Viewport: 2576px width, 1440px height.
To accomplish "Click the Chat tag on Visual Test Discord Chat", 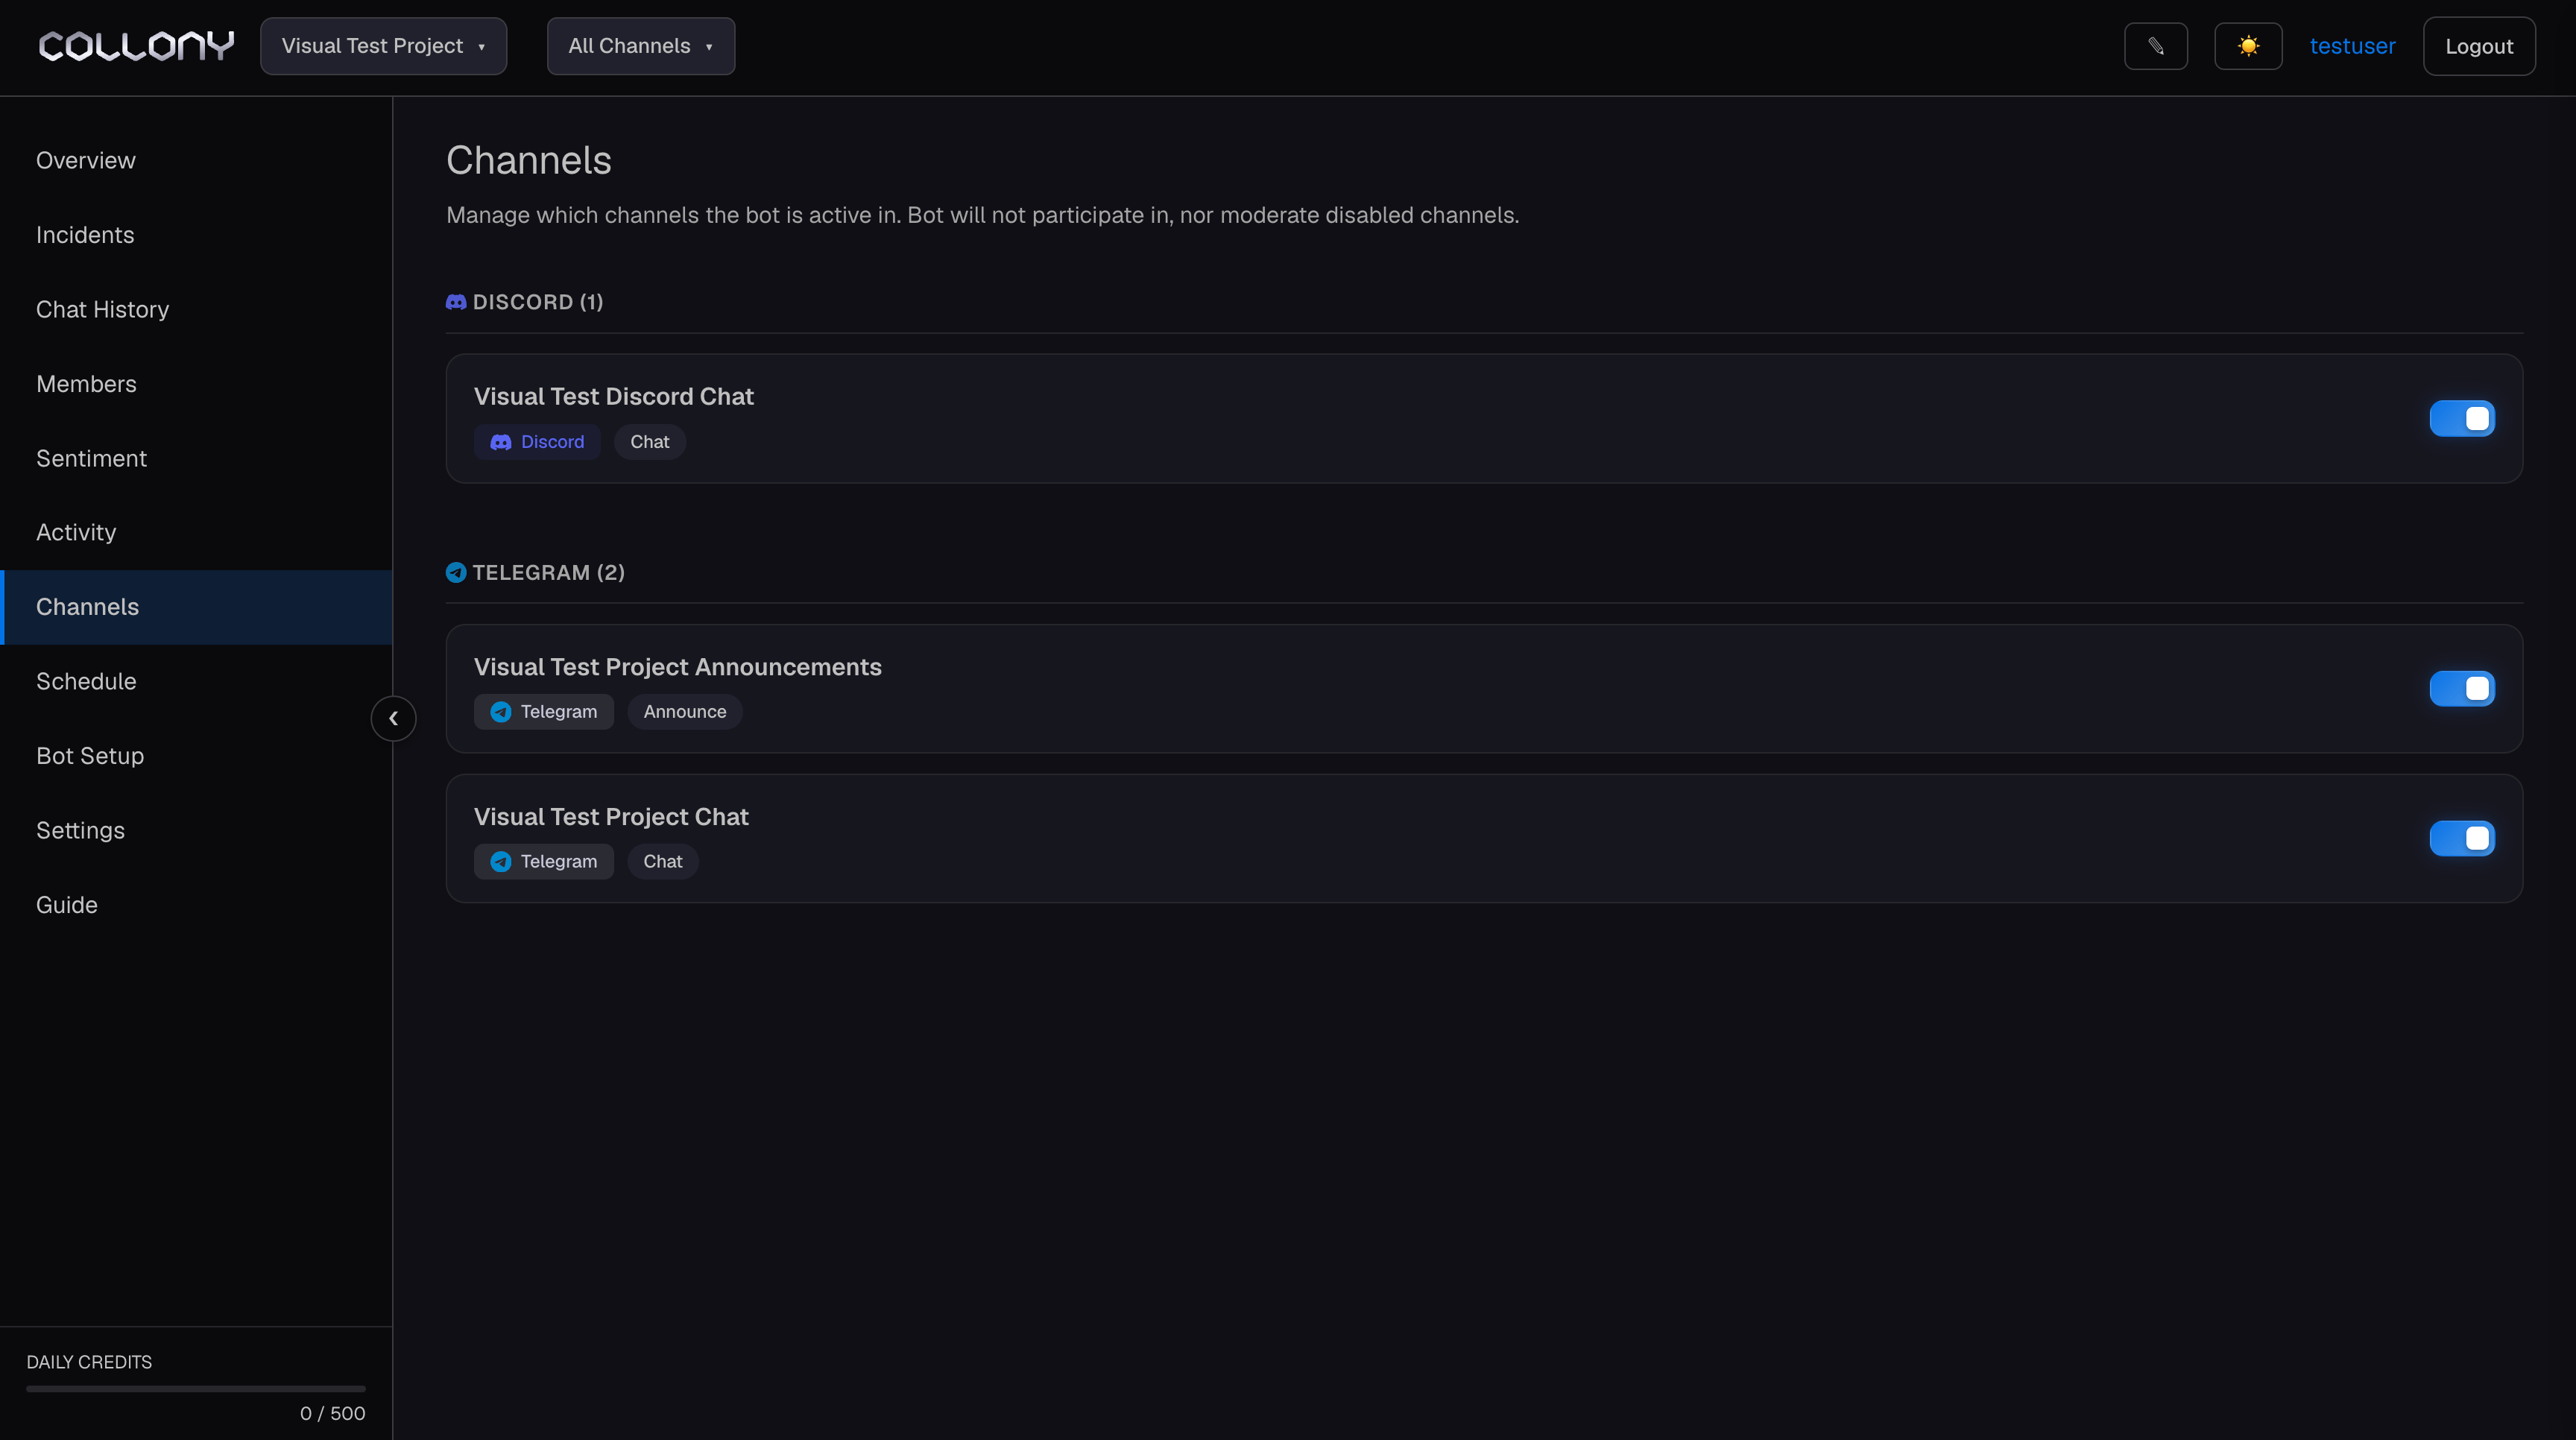I will click(650, 442).
